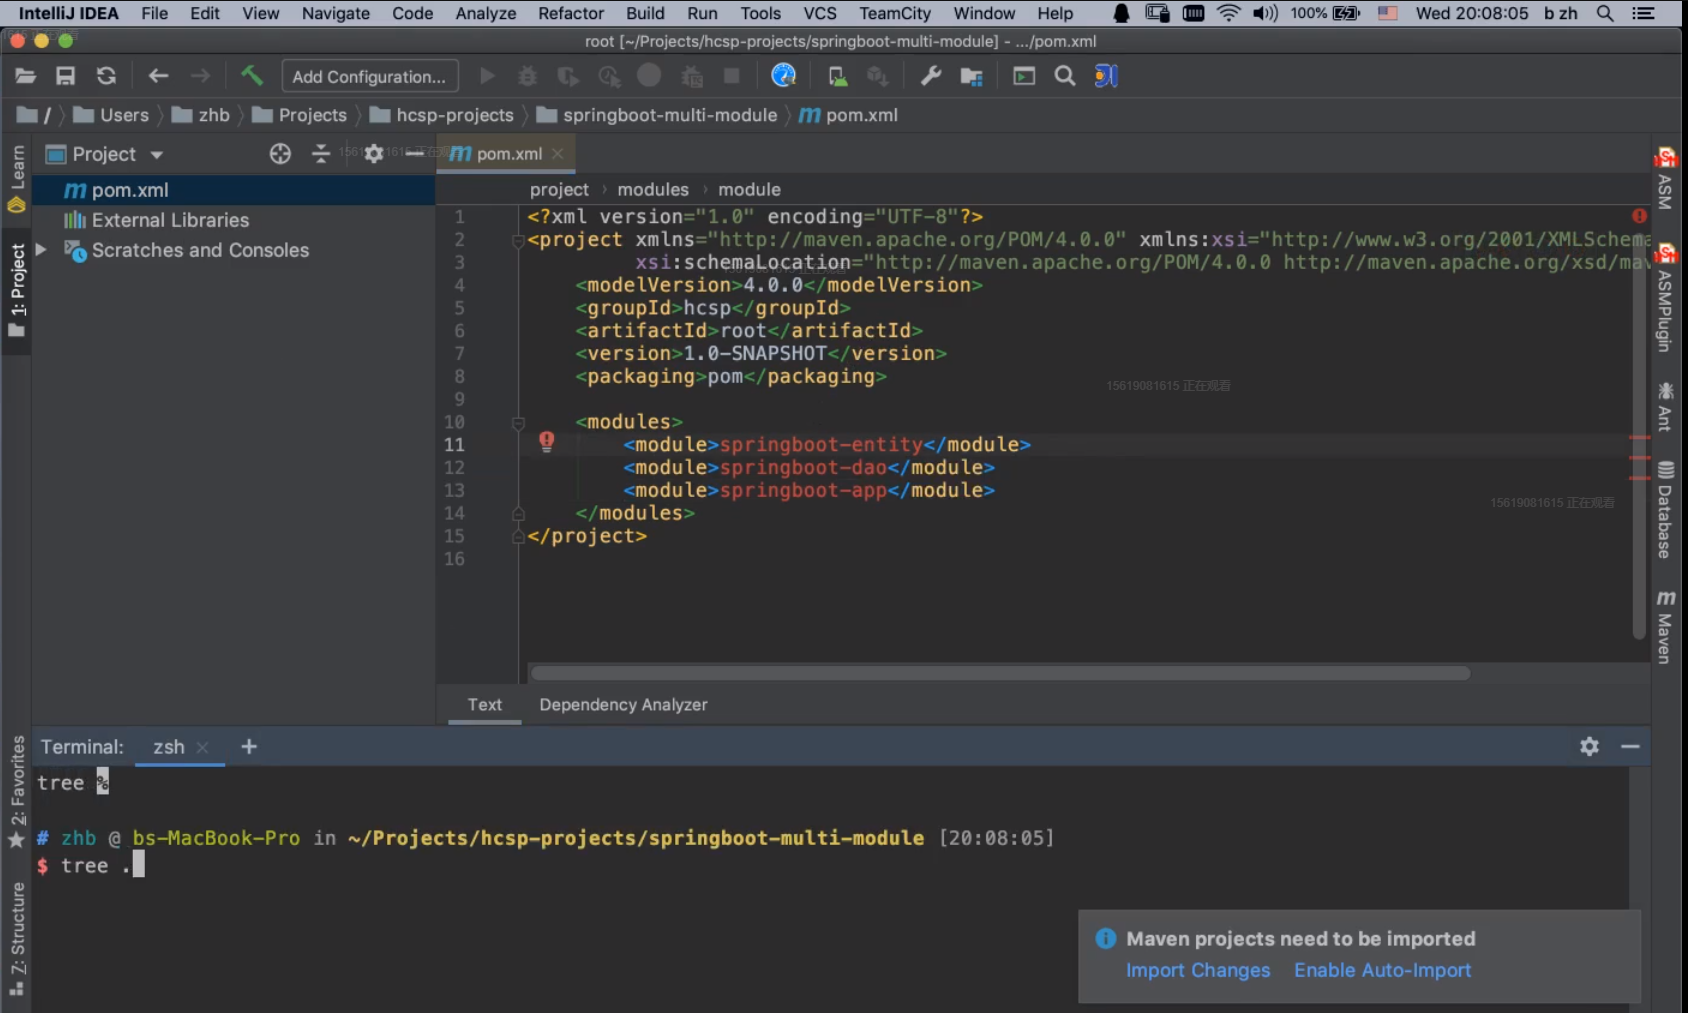Viewport: 1688px width, 1013px height.
Task: Click the Debug bug icon
Action: tap(527, 76)
